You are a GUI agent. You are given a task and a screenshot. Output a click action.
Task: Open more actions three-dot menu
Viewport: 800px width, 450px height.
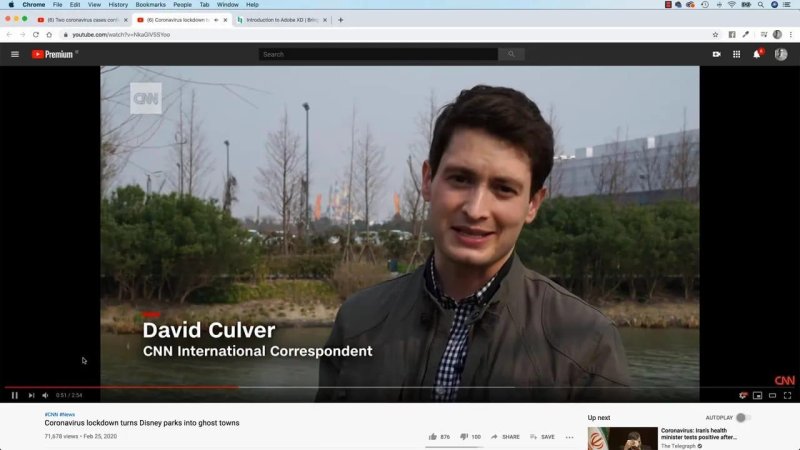pyautogui.click(x=569, y=437)
